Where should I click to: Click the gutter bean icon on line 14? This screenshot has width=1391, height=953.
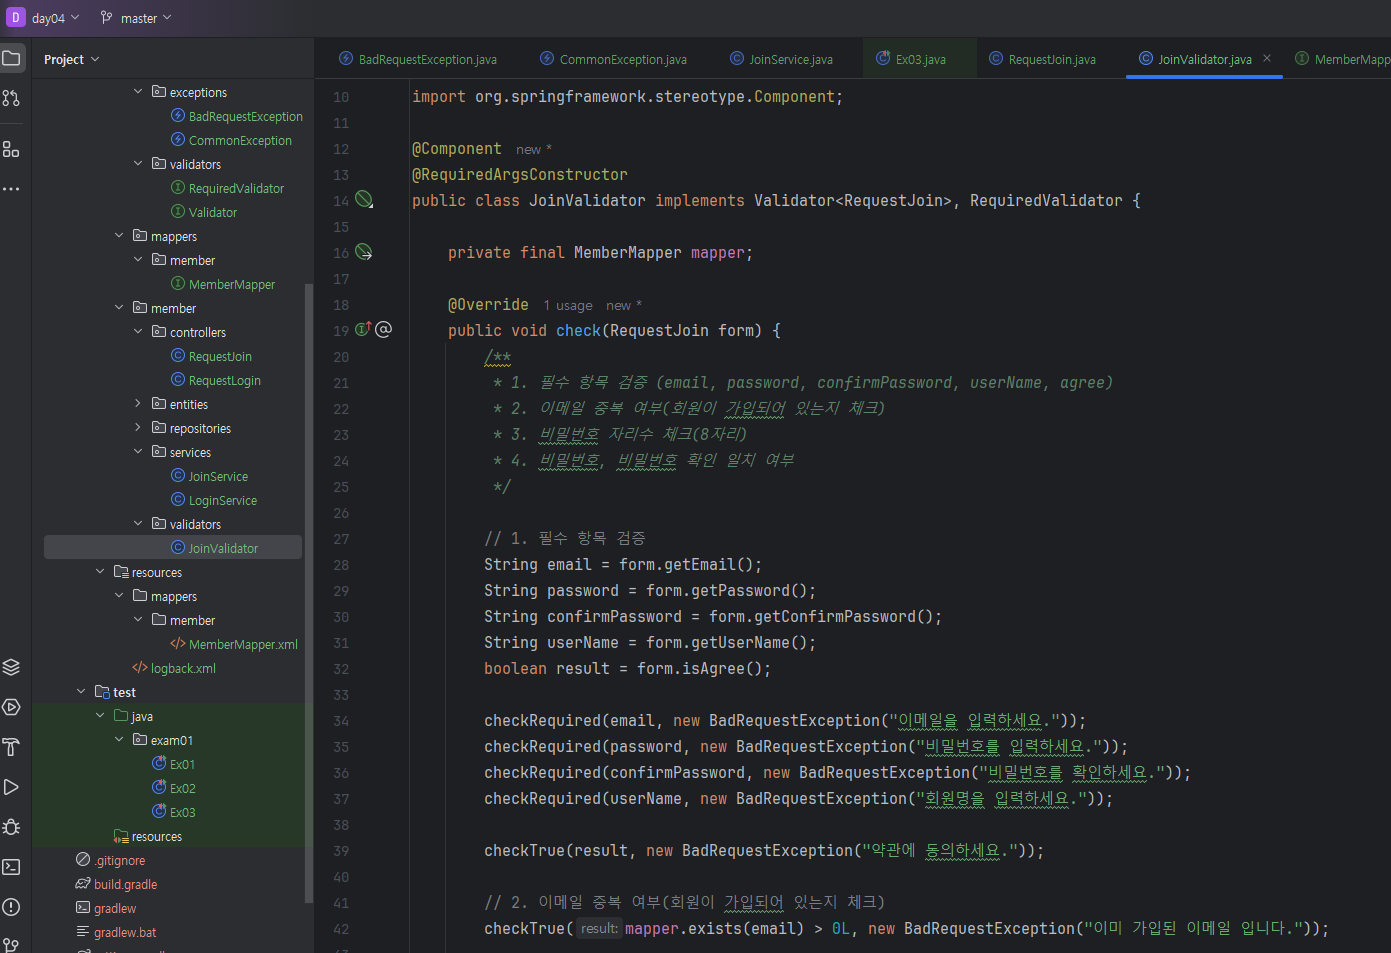click(x=364, y=199)
